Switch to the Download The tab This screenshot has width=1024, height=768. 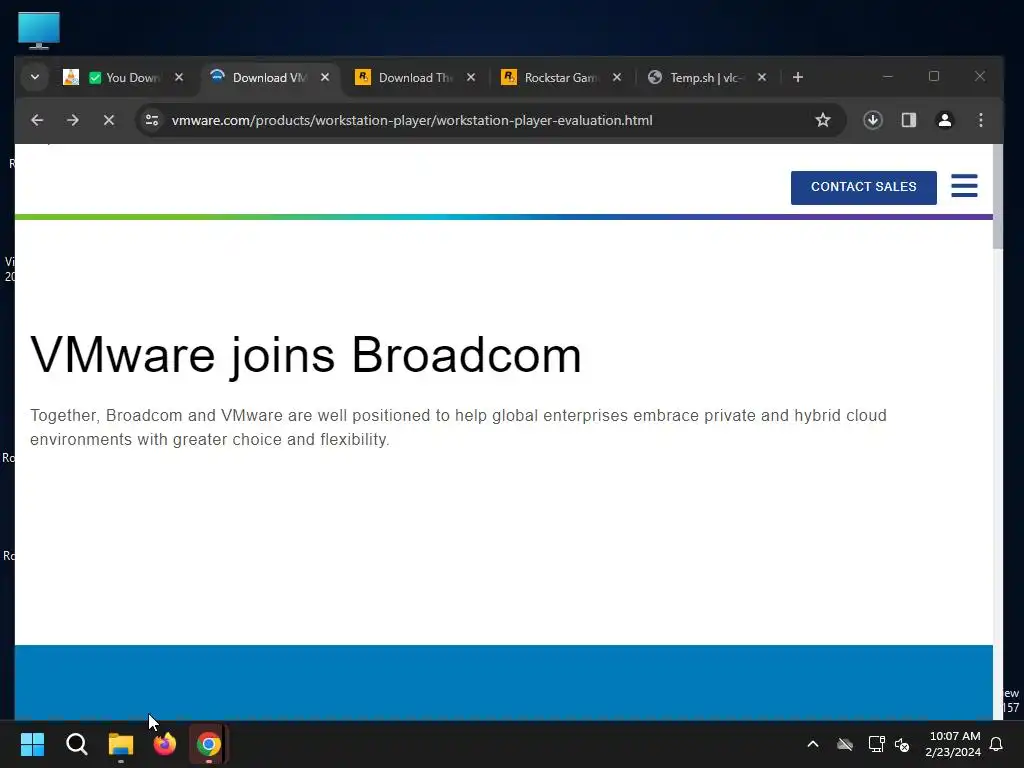(415, 78)
